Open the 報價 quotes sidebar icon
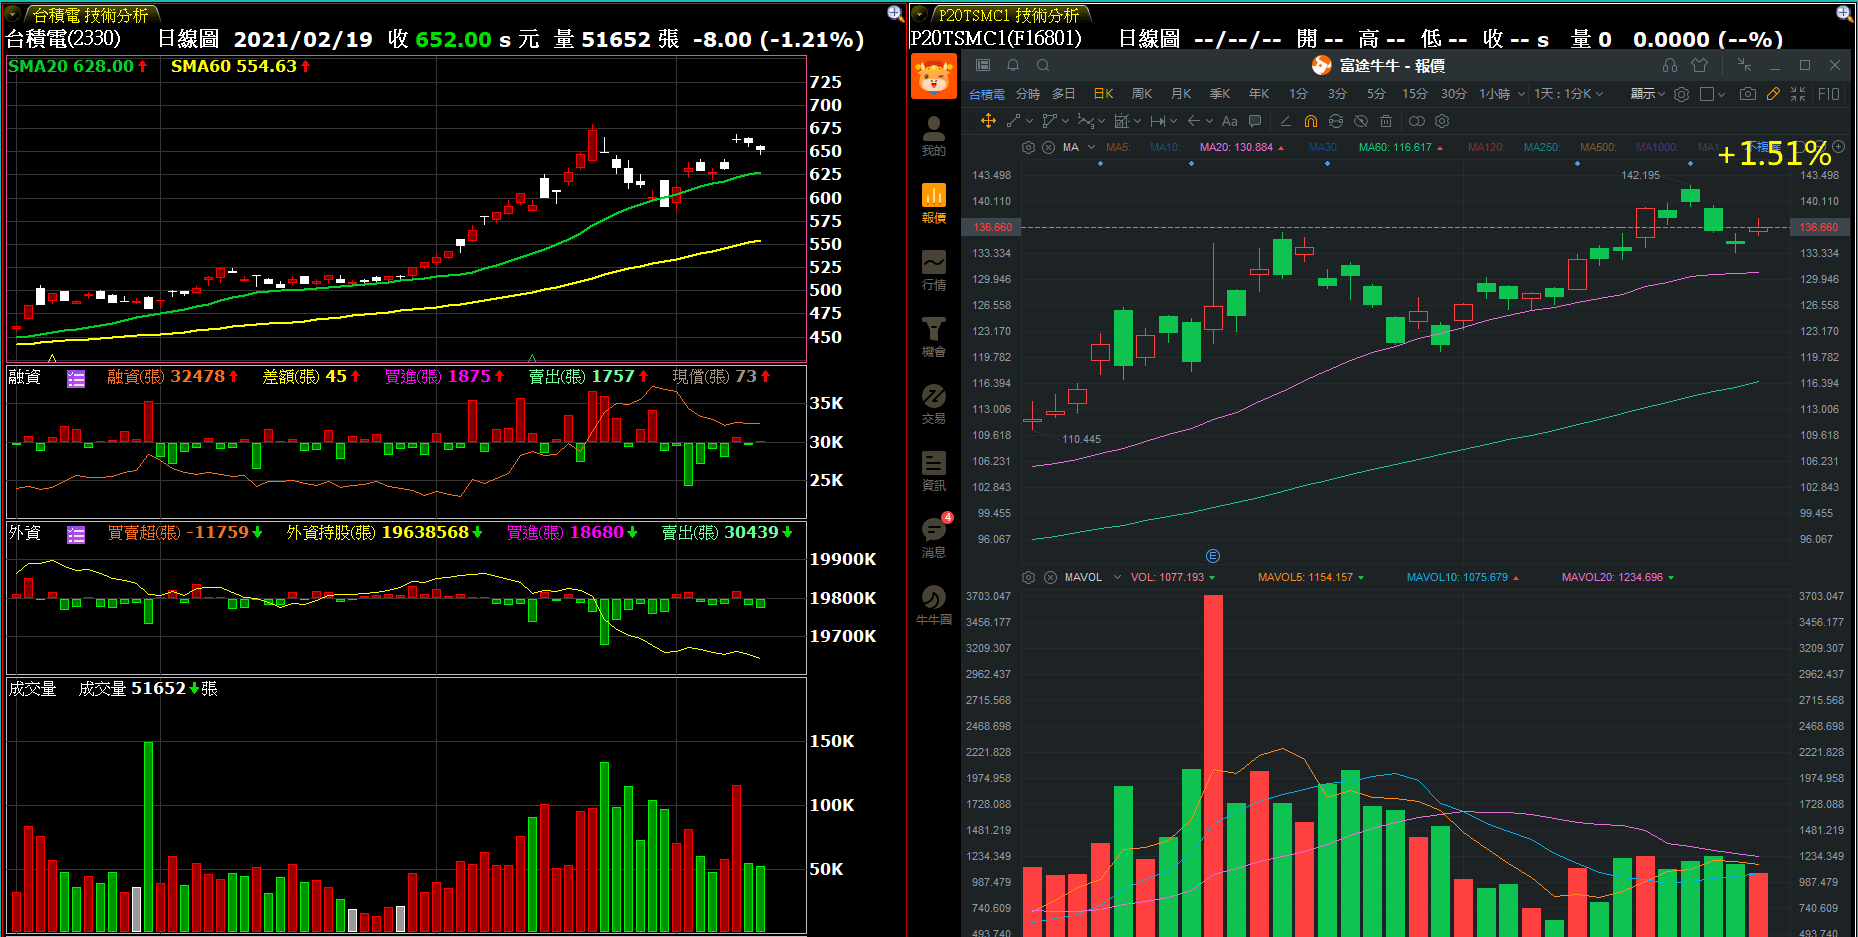The image size is (1858, 937). (x=933, y=203)
